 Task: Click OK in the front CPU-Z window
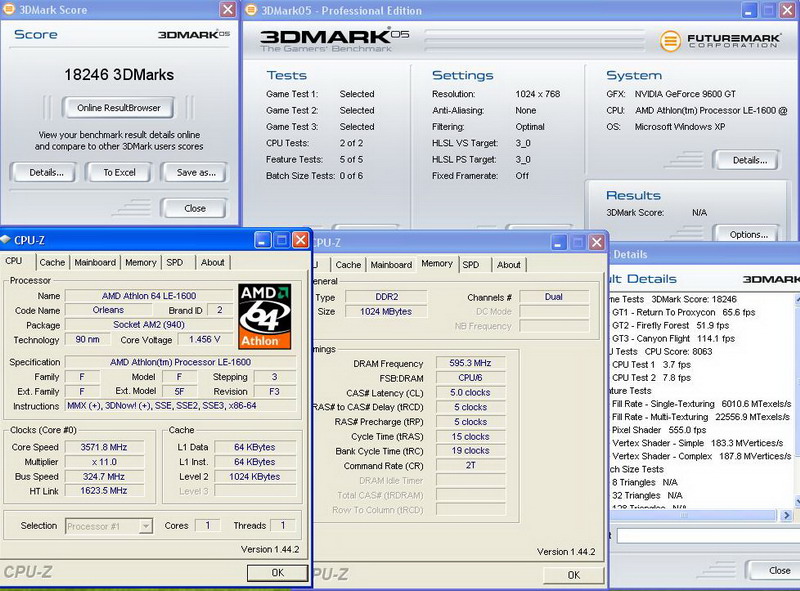(x=278, y=573)
